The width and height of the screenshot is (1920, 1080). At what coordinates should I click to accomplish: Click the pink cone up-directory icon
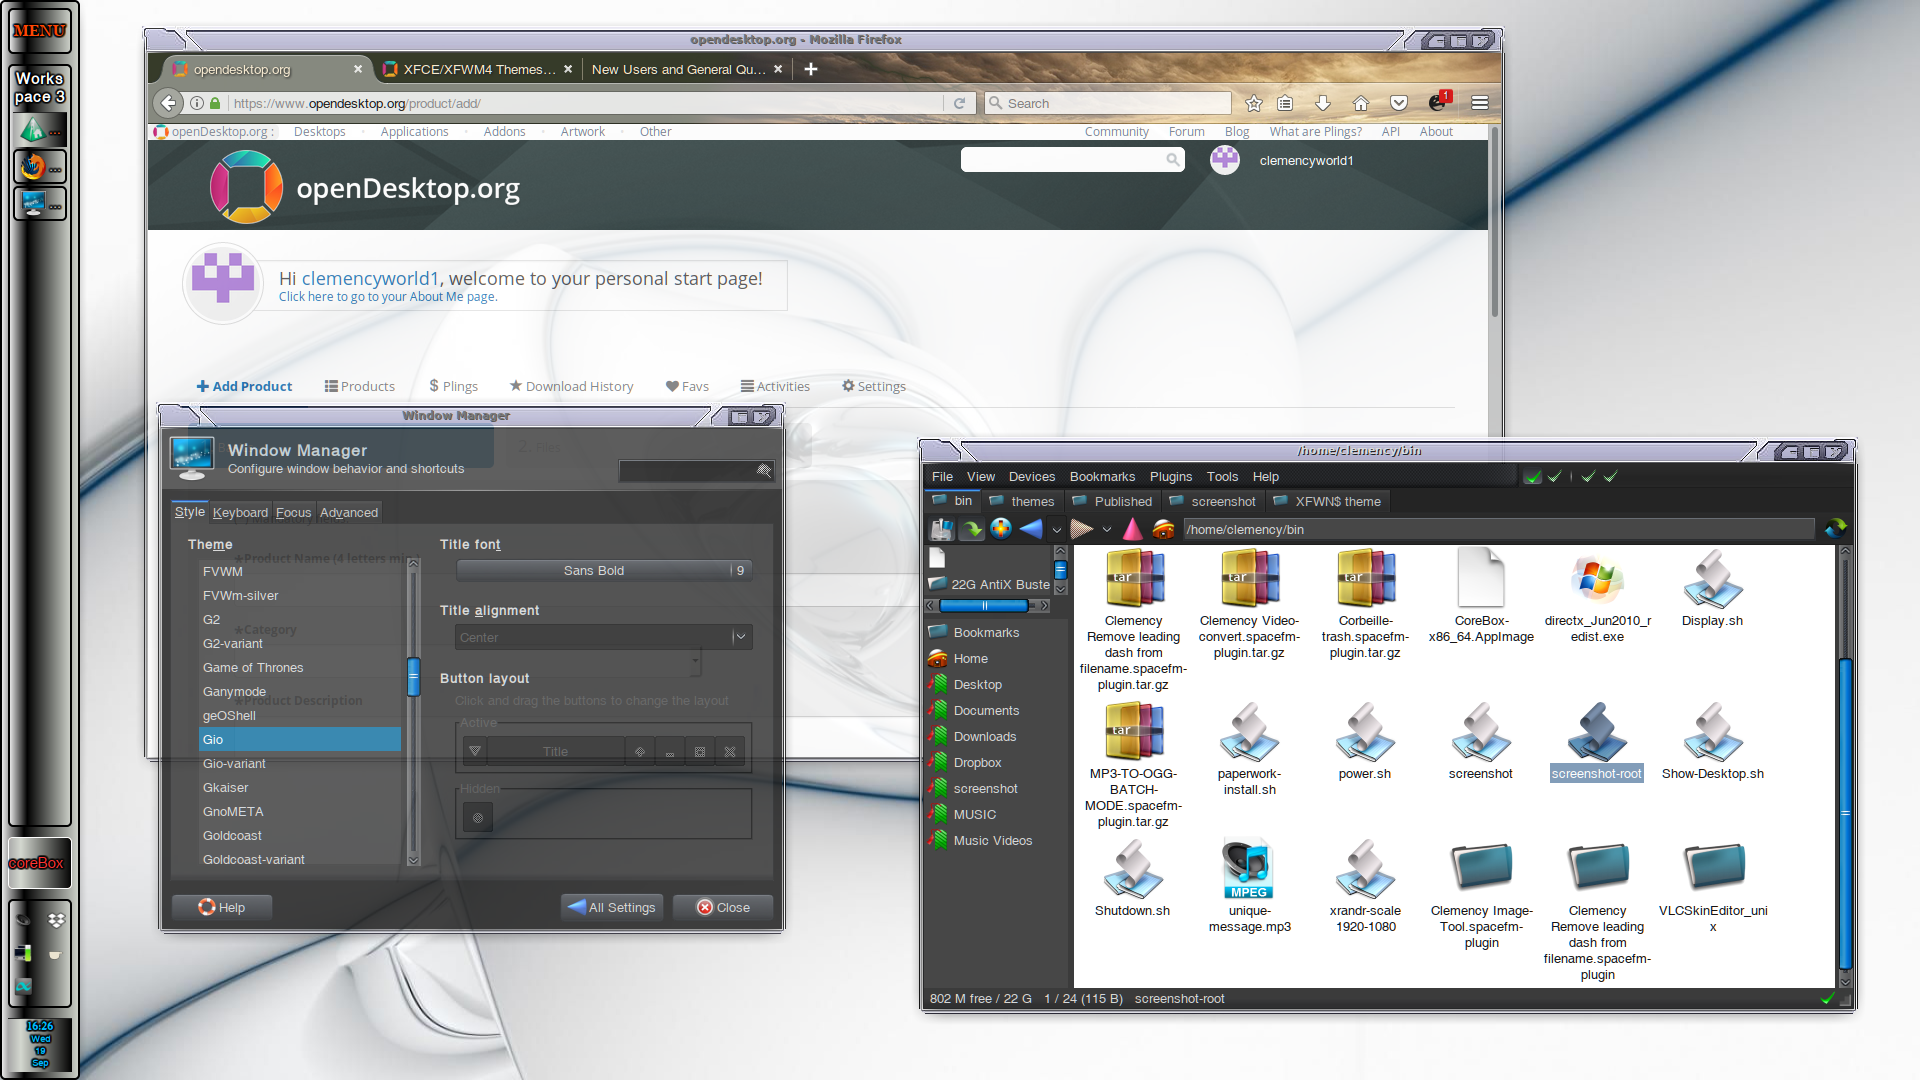[1132, 529]
